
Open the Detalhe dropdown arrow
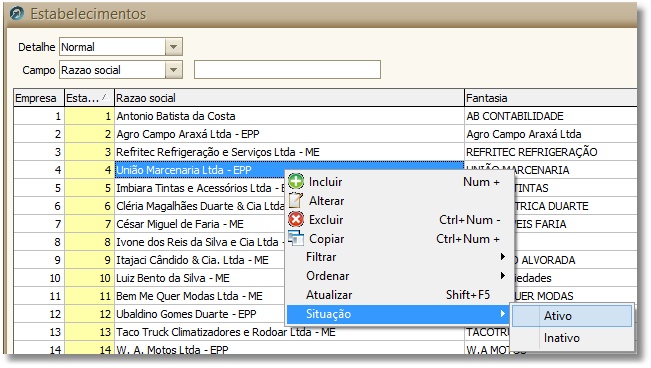click(x=174, y=47)
